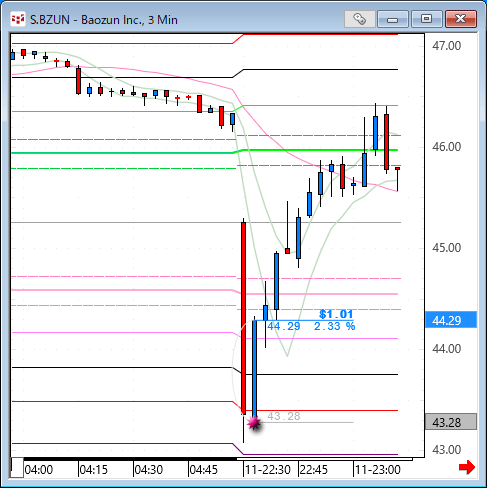Minimize the S.BZUN chart window
The width and height of the screenshot is (487, 488).
point(393,19)
